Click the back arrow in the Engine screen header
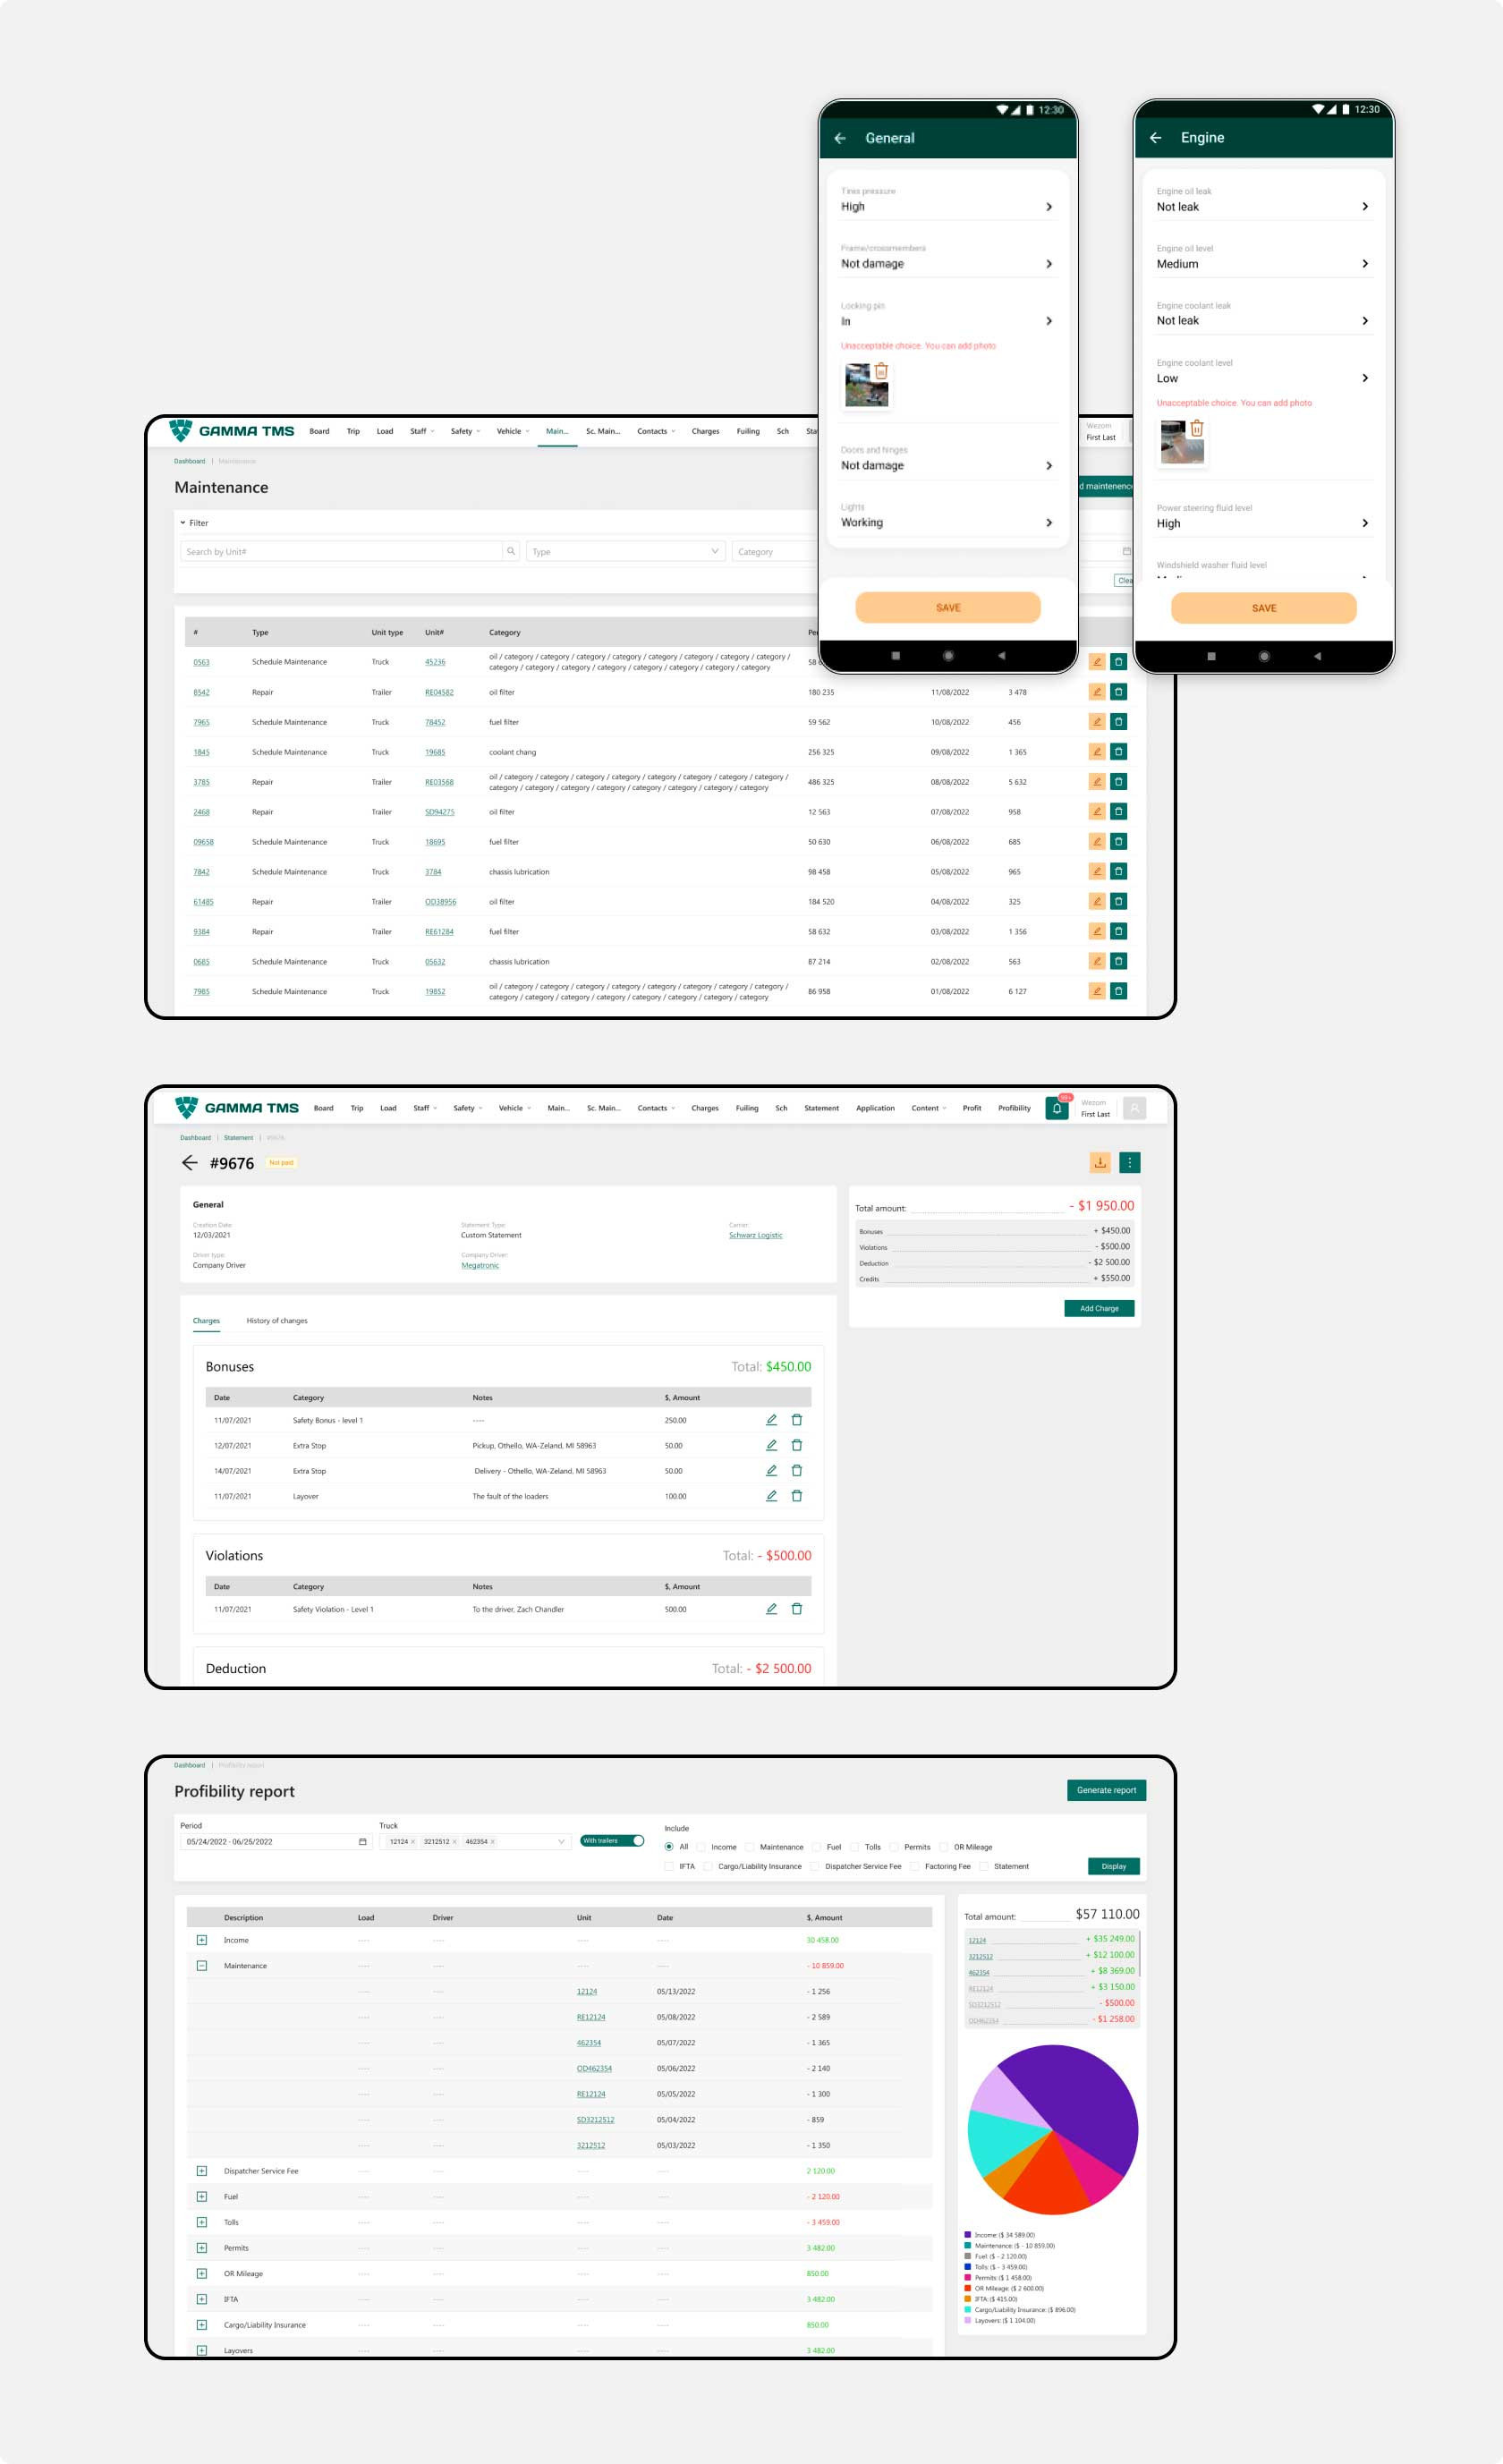Image resolution: width=1503 pixels, height=2464 pixels. coord(1155,138)
